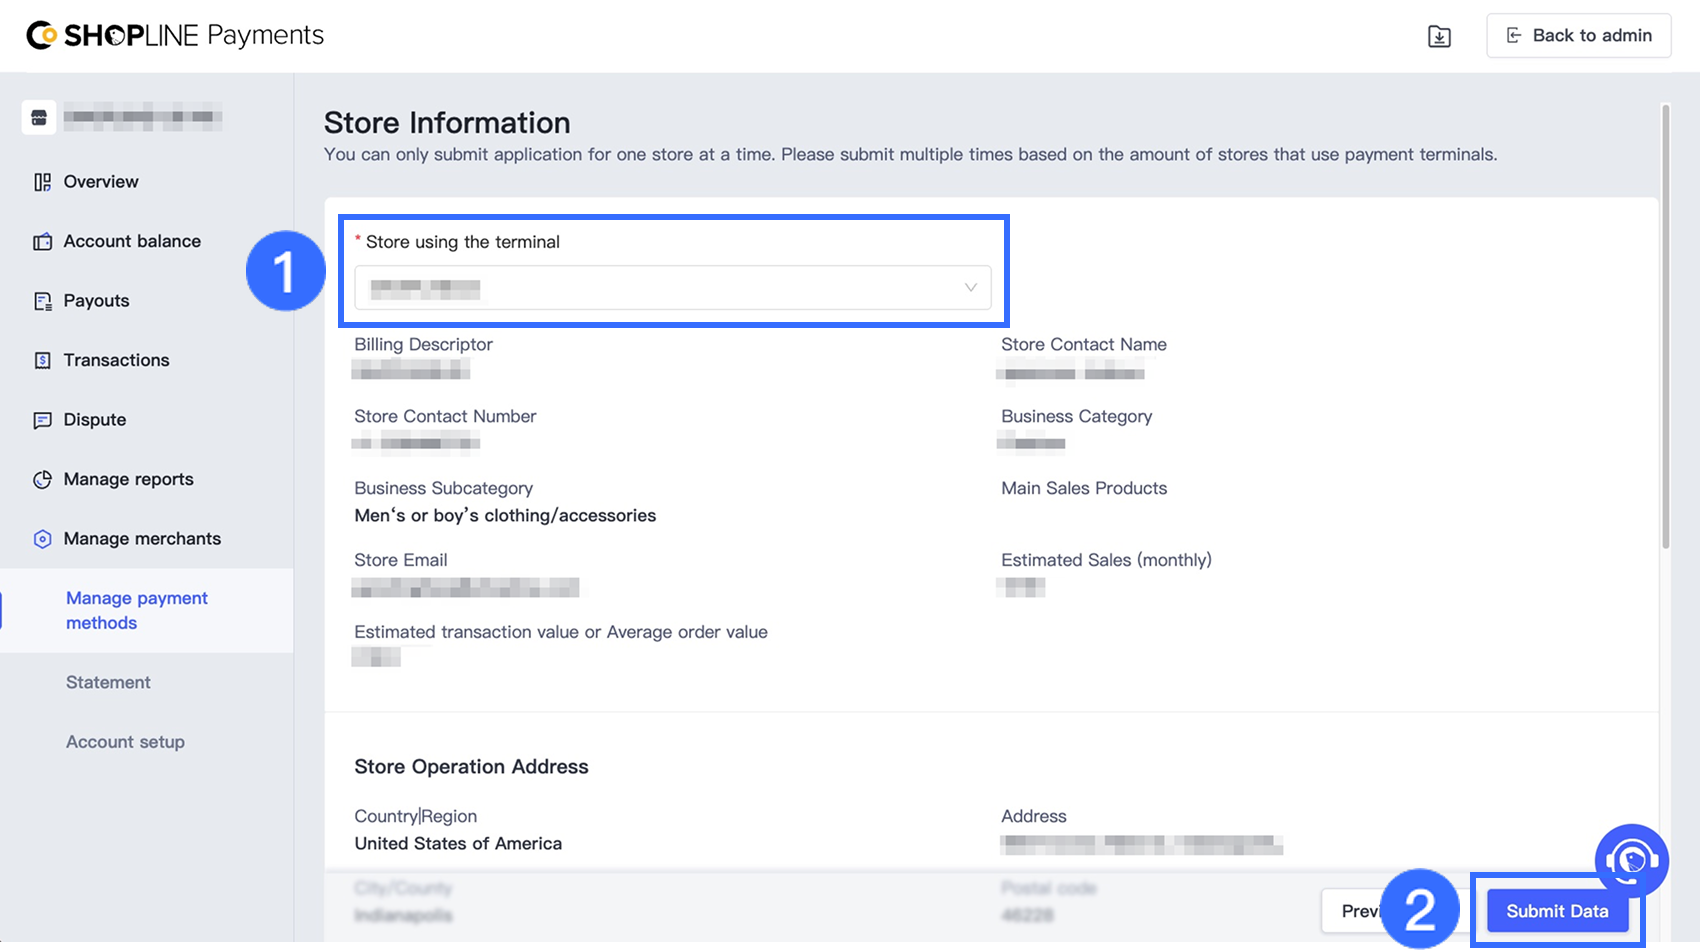1700x950 pixels.
Task: Open the Statement submenu item
Action: (108, 683)
